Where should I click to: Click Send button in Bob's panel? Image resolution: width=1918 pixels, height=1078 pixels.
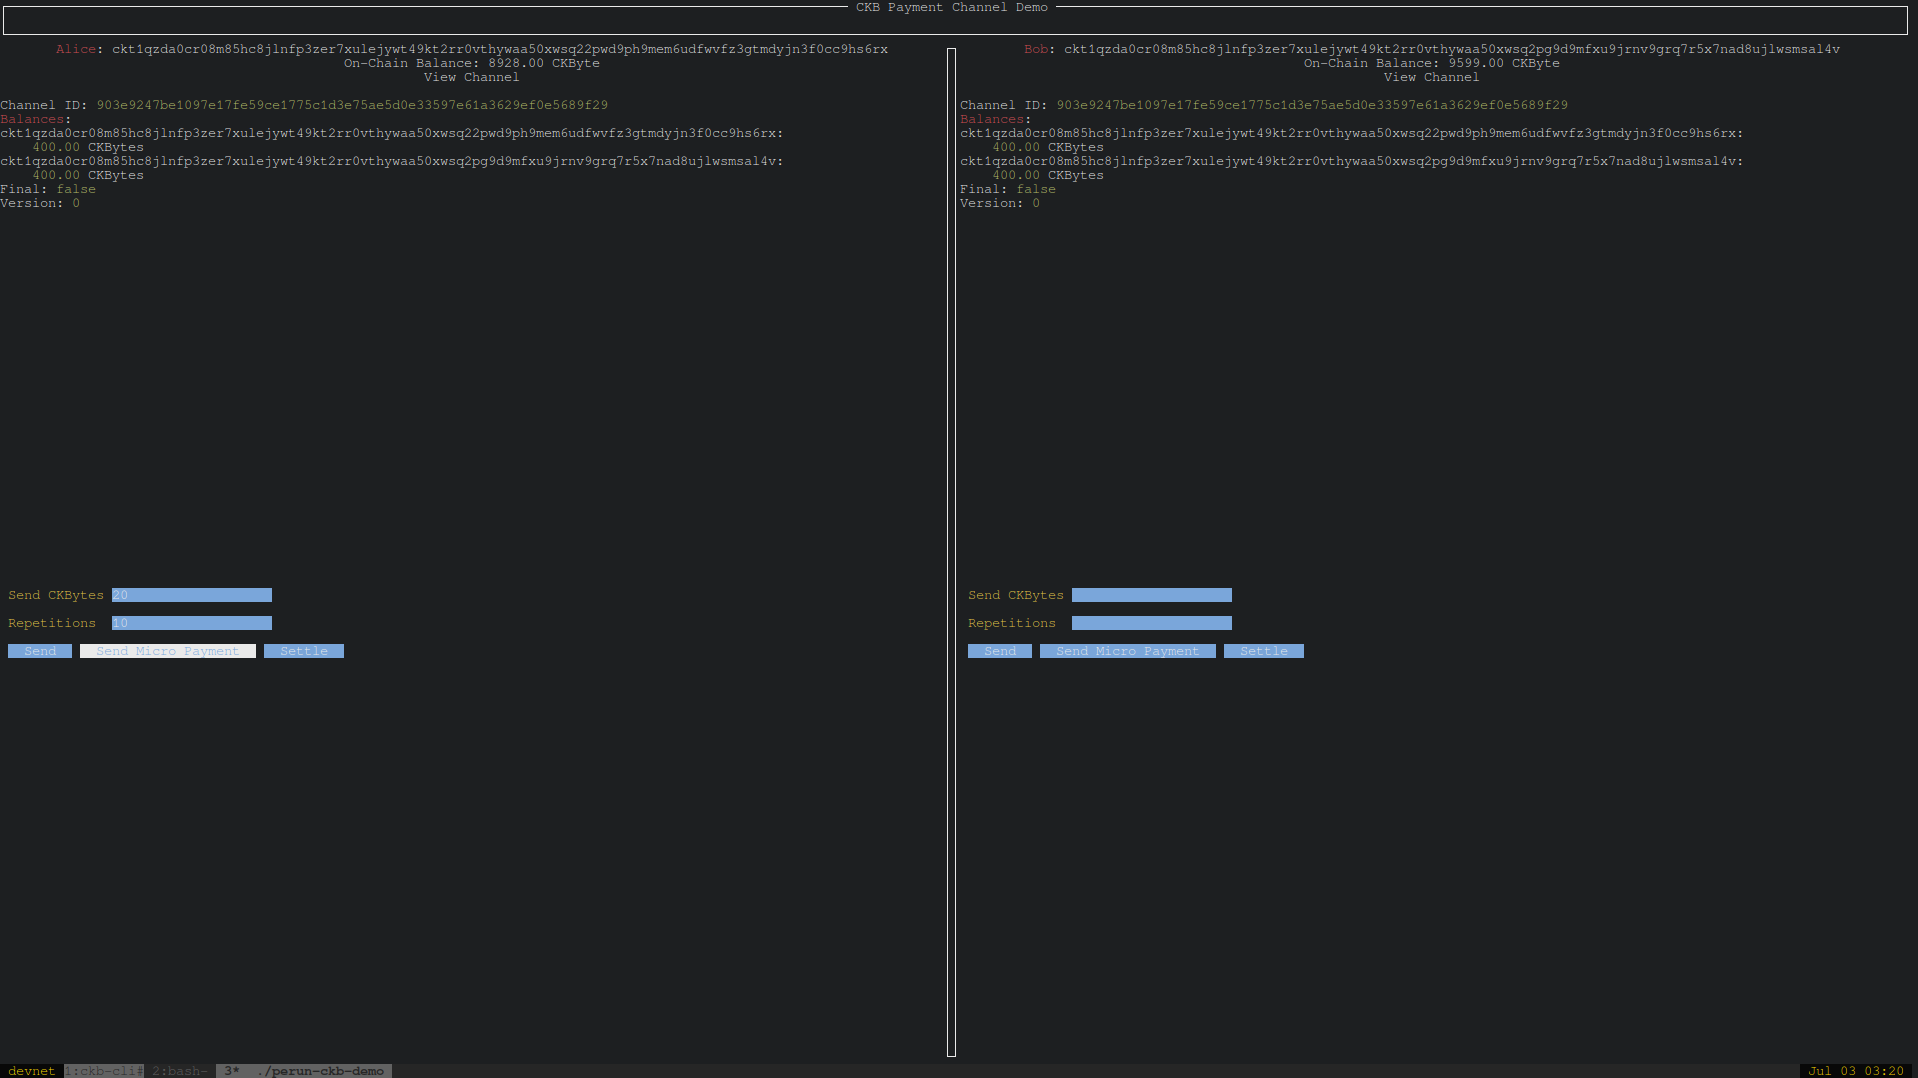[1000, 651]
